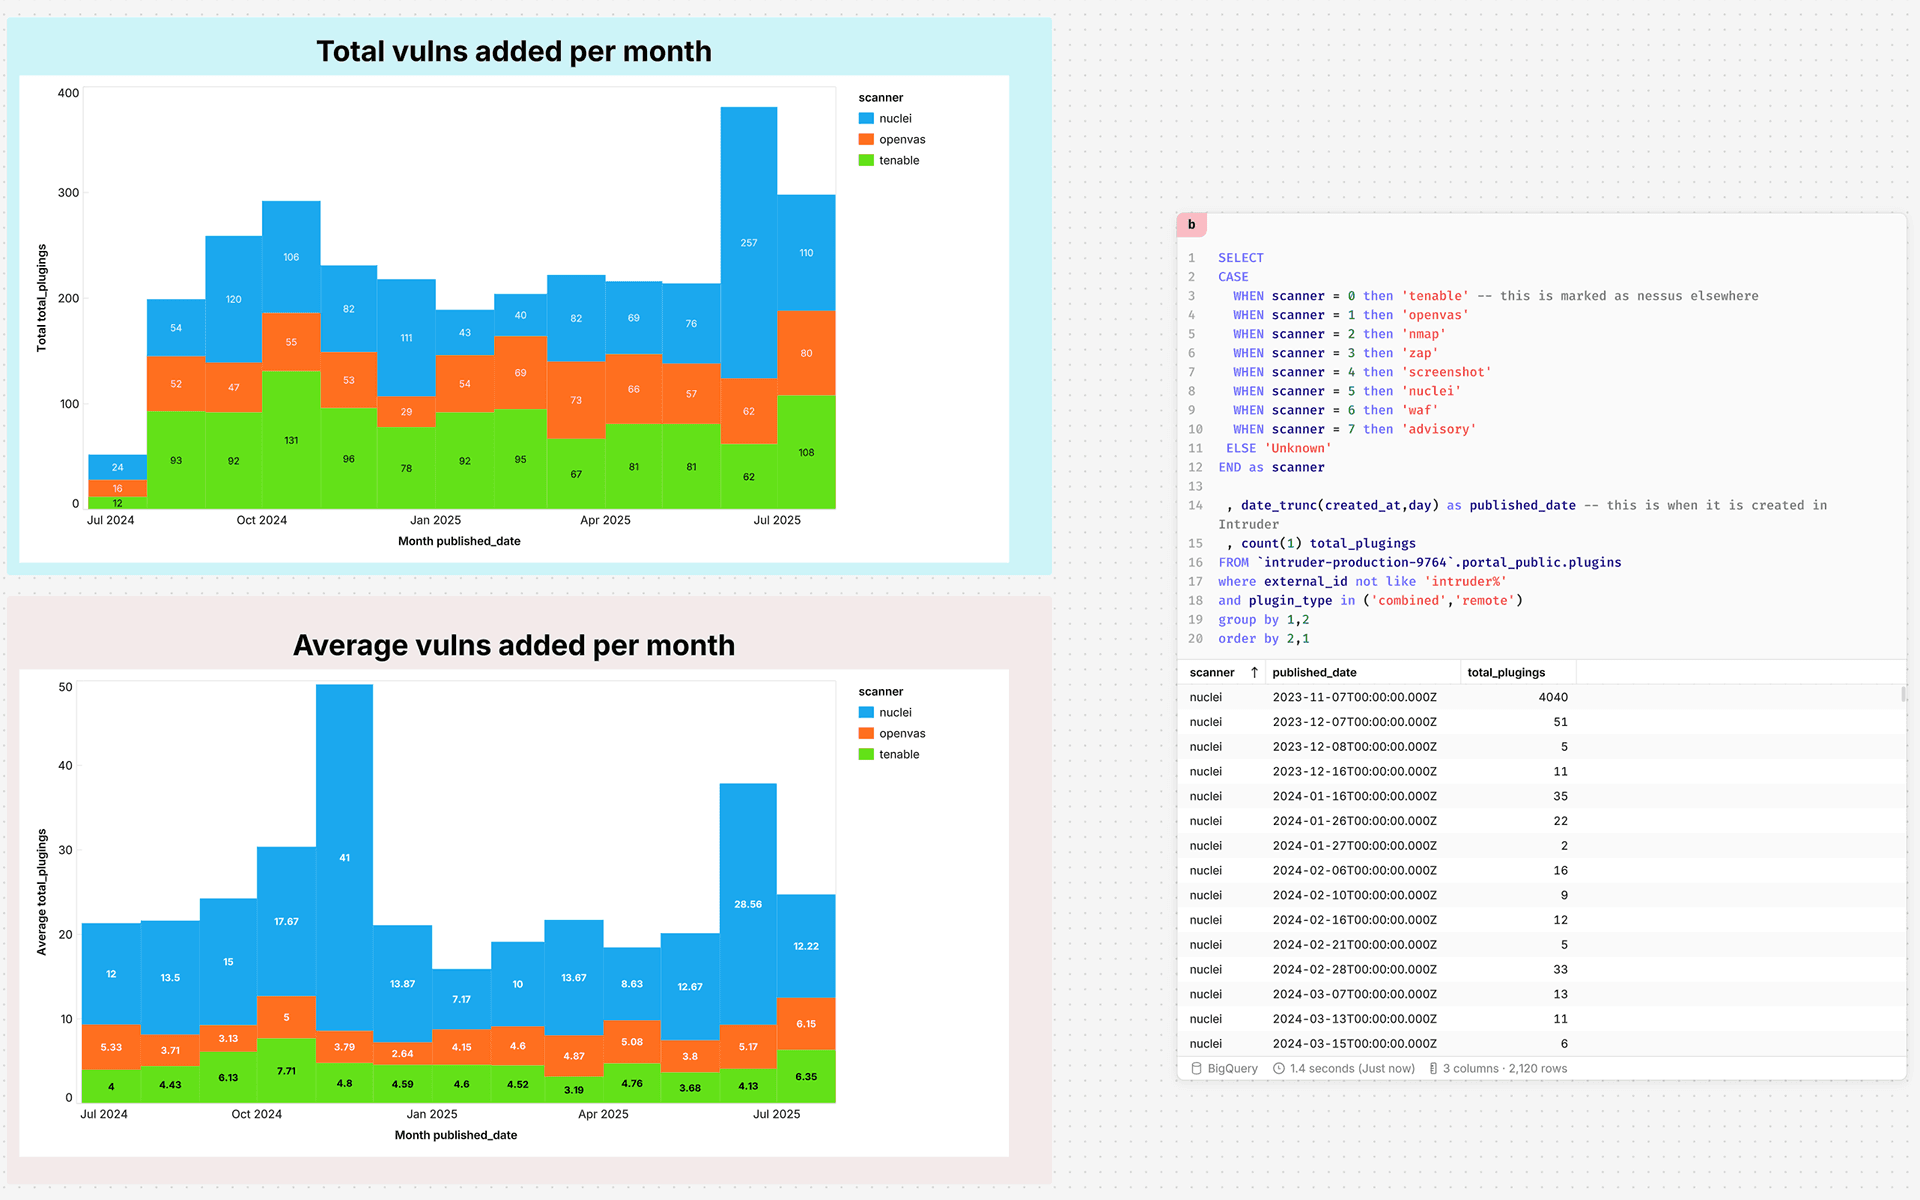
Task: Toggle openvas series in bottom chart legend
Action: coord(892,734)
